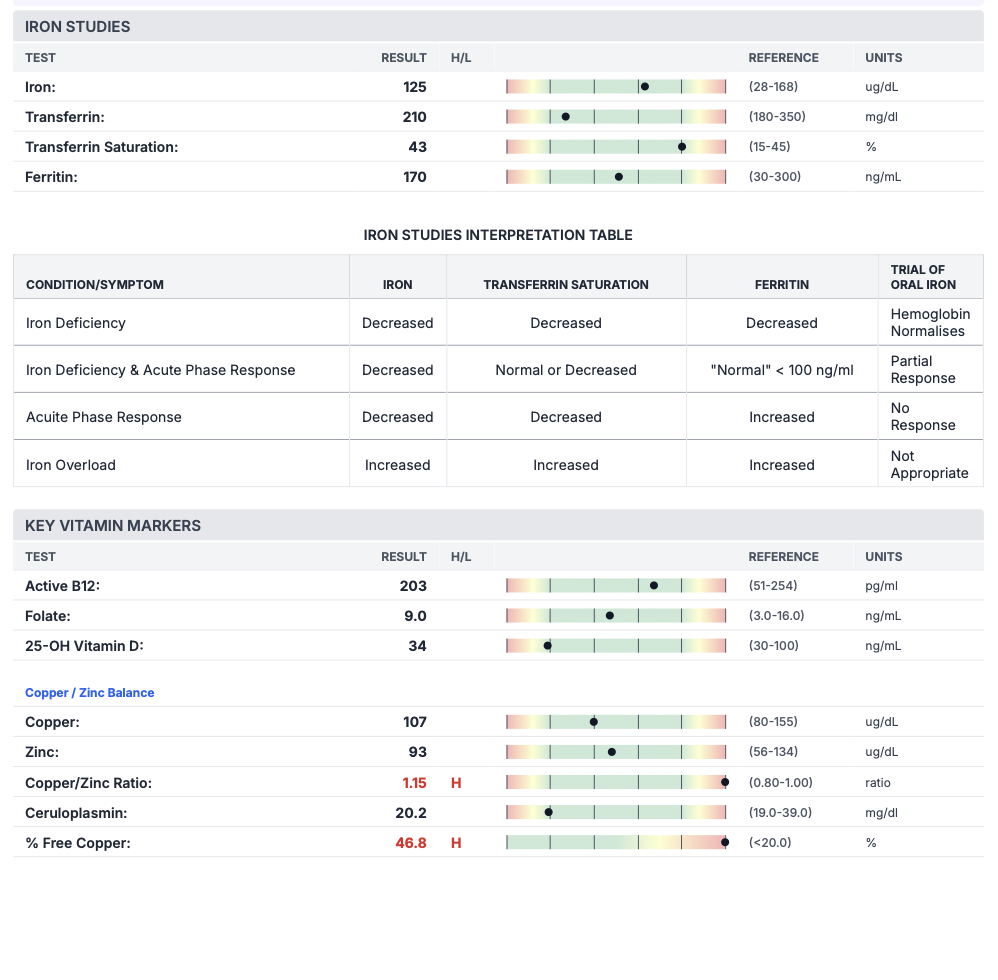Click the Transferrin range bar marker

565,116
